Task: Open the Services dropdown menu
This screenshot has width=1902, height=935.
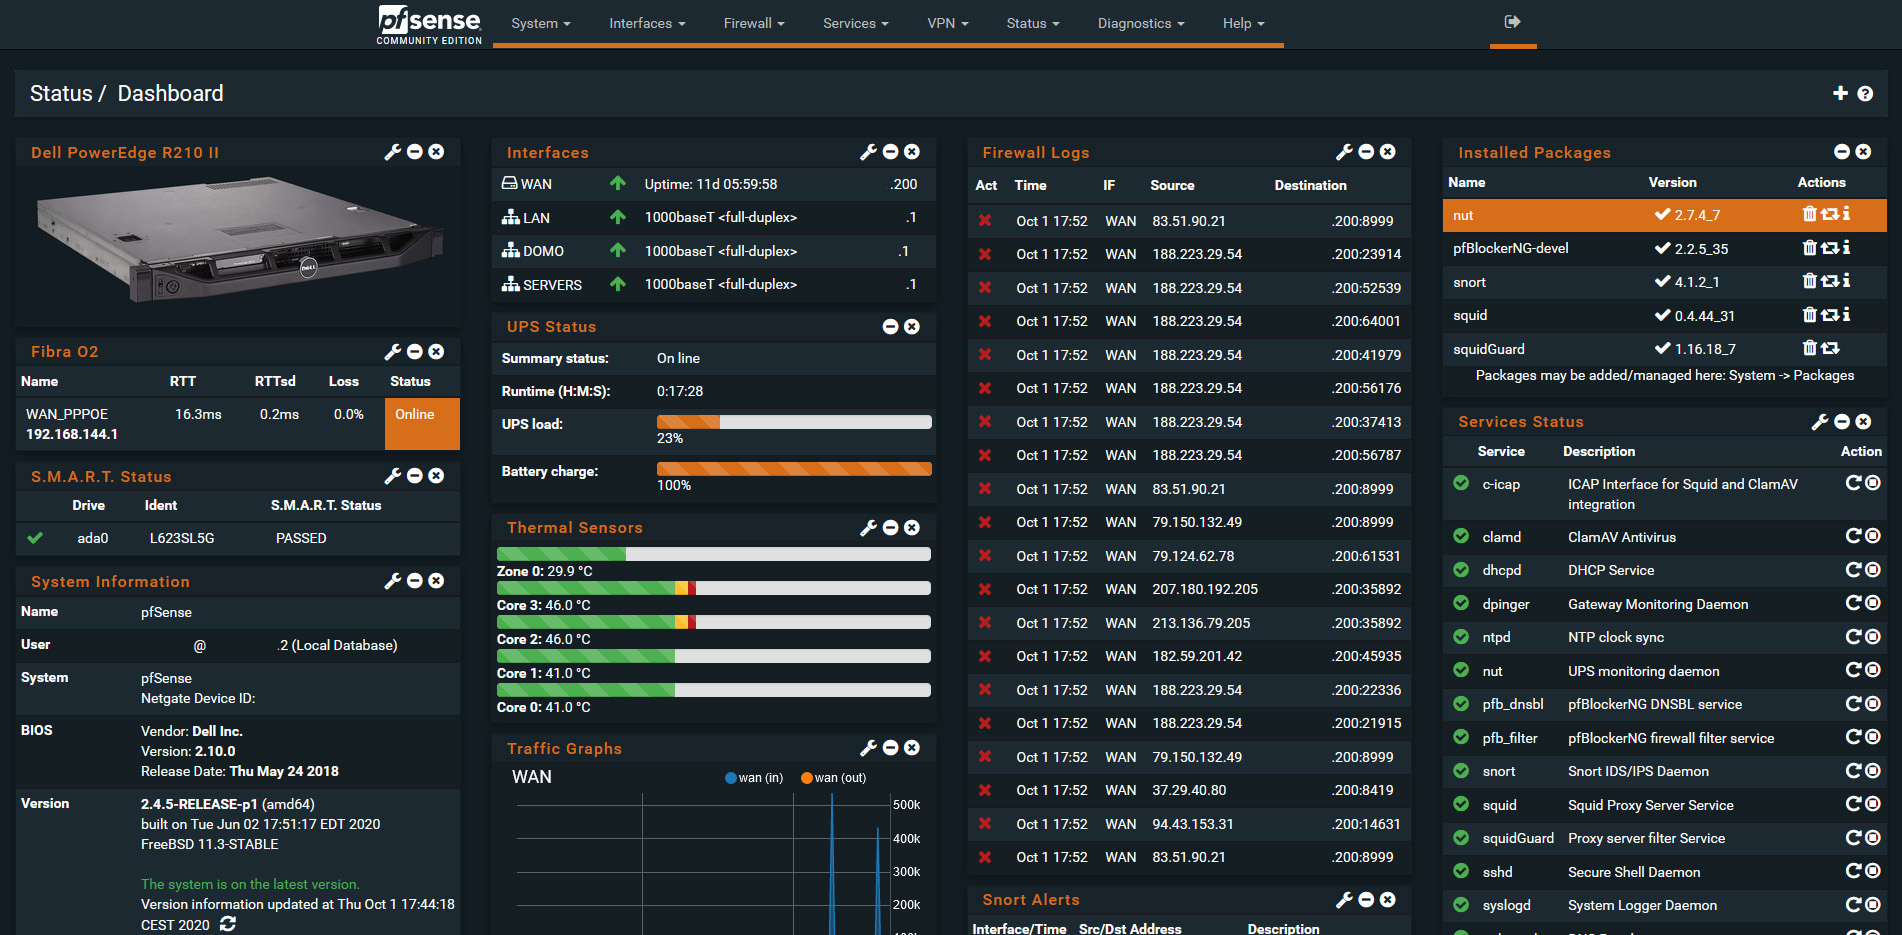Action: [x=854, y=22]
